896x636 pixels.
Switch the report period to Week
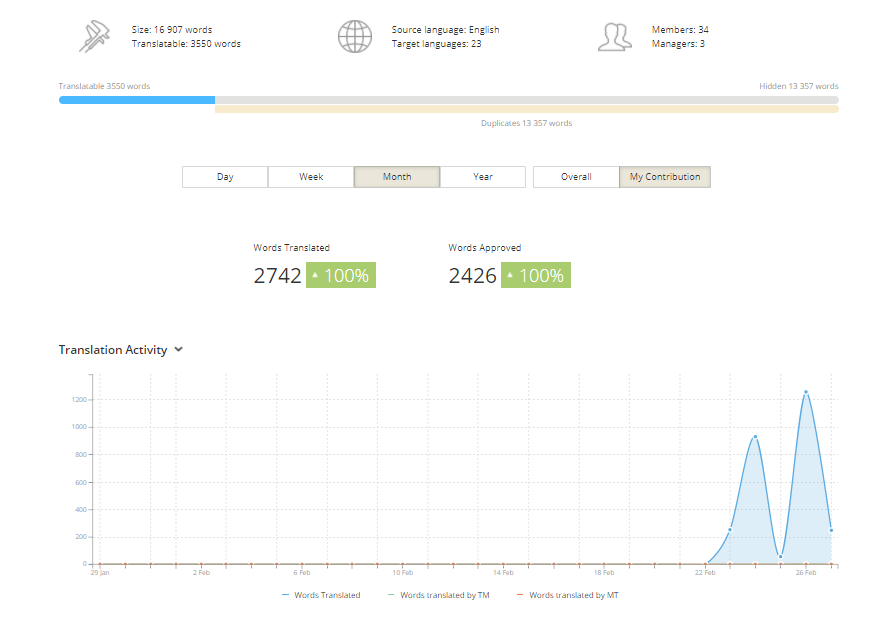311,177
